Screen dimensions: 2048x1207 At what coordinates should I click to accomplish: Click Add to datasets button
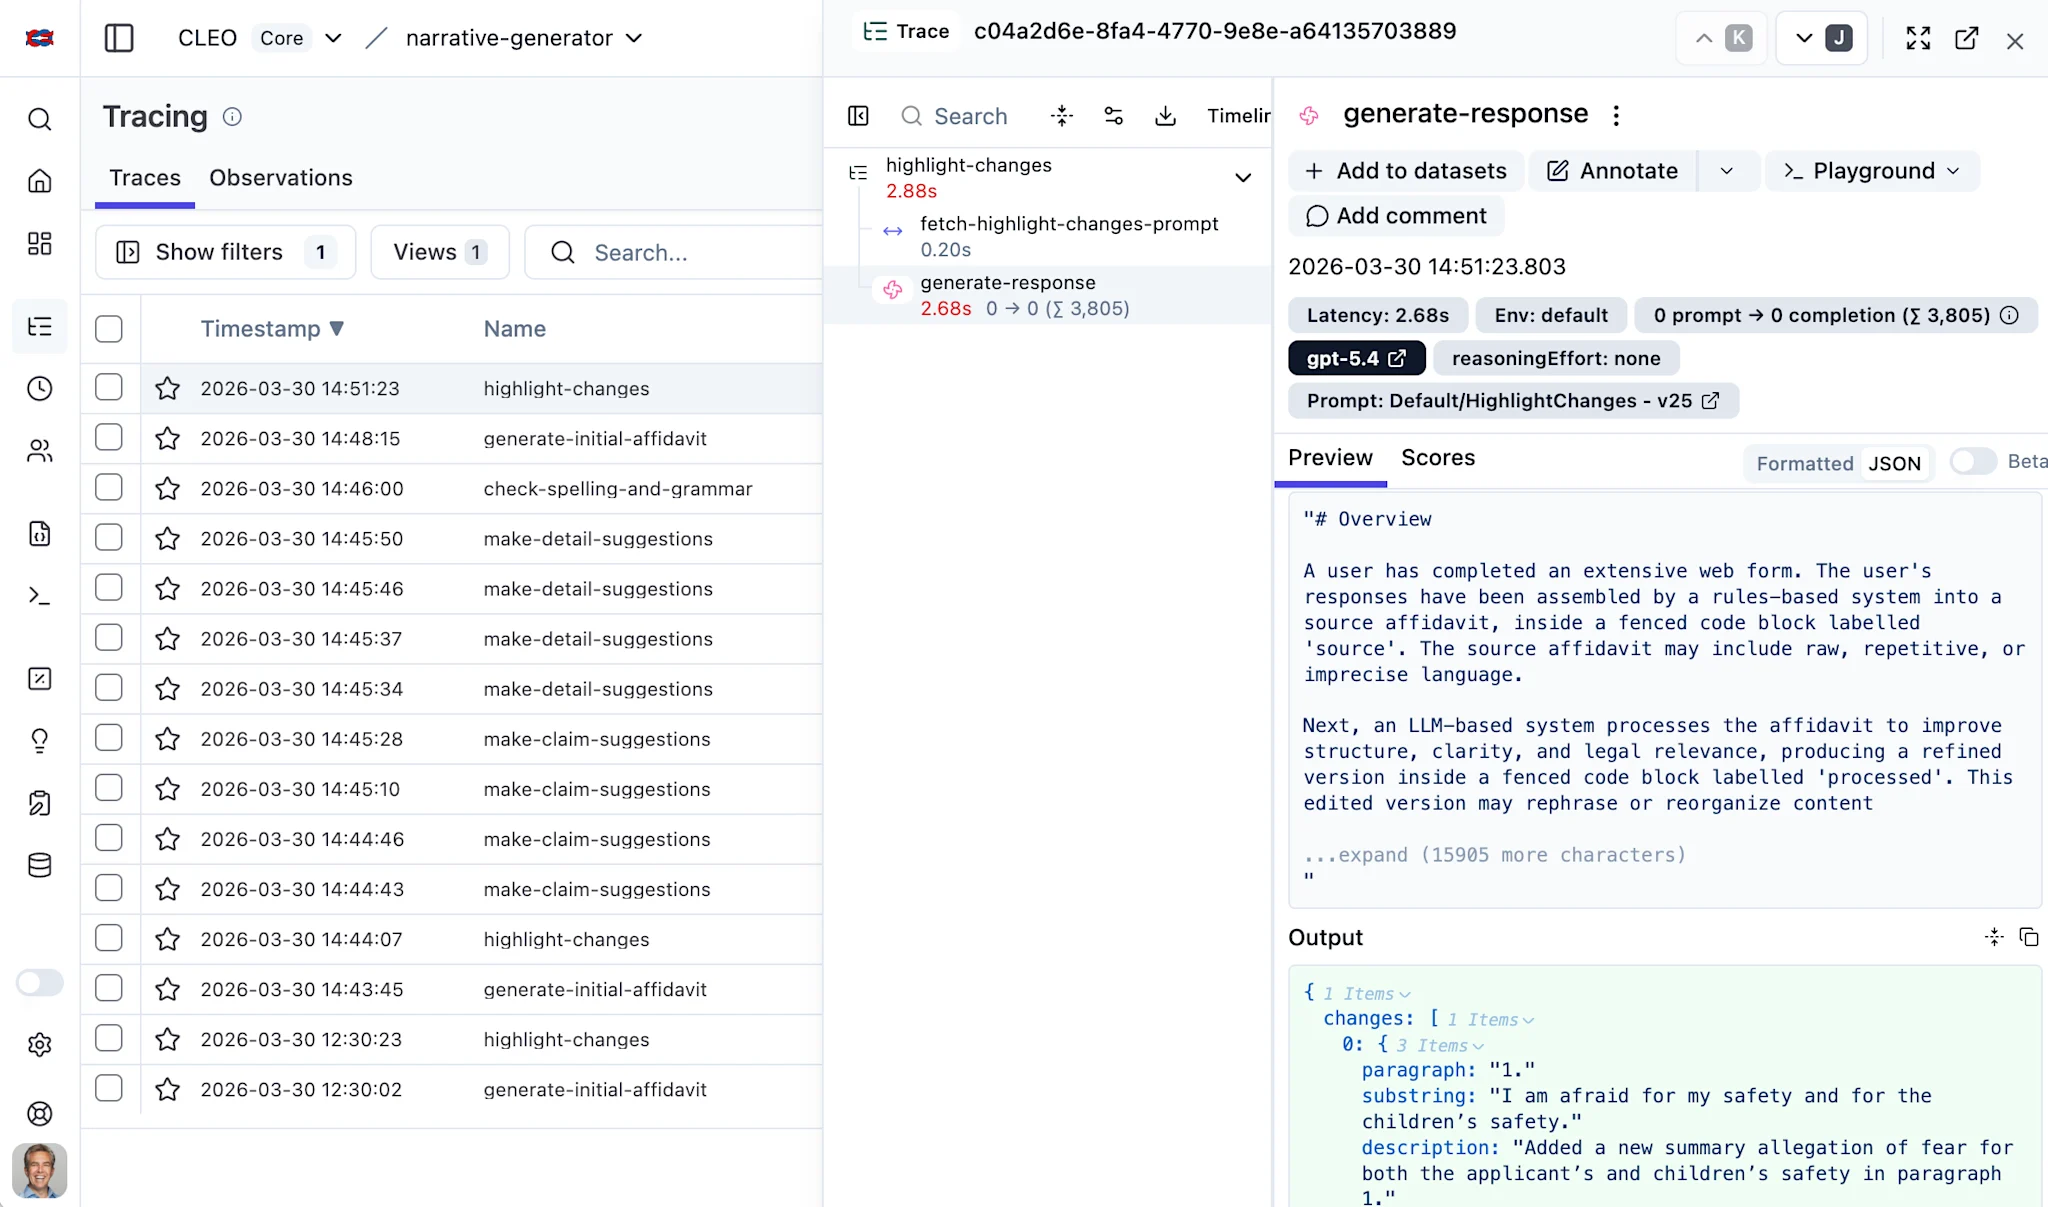click(x=1405, y=171)
